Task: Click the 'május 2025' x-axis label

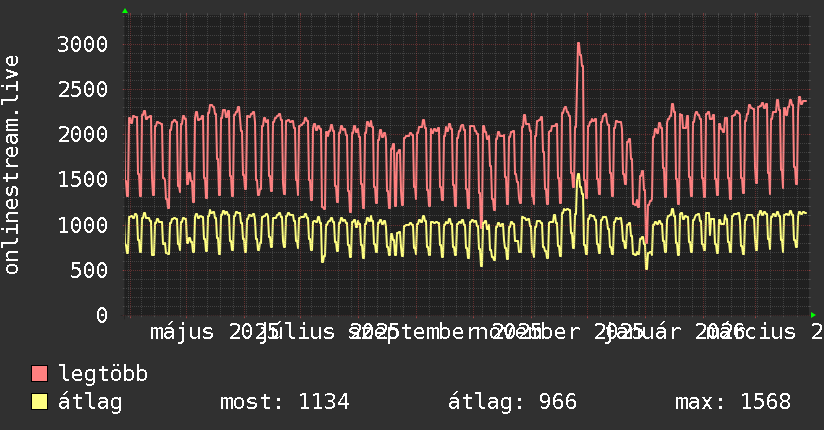Action: click(214, 332)
